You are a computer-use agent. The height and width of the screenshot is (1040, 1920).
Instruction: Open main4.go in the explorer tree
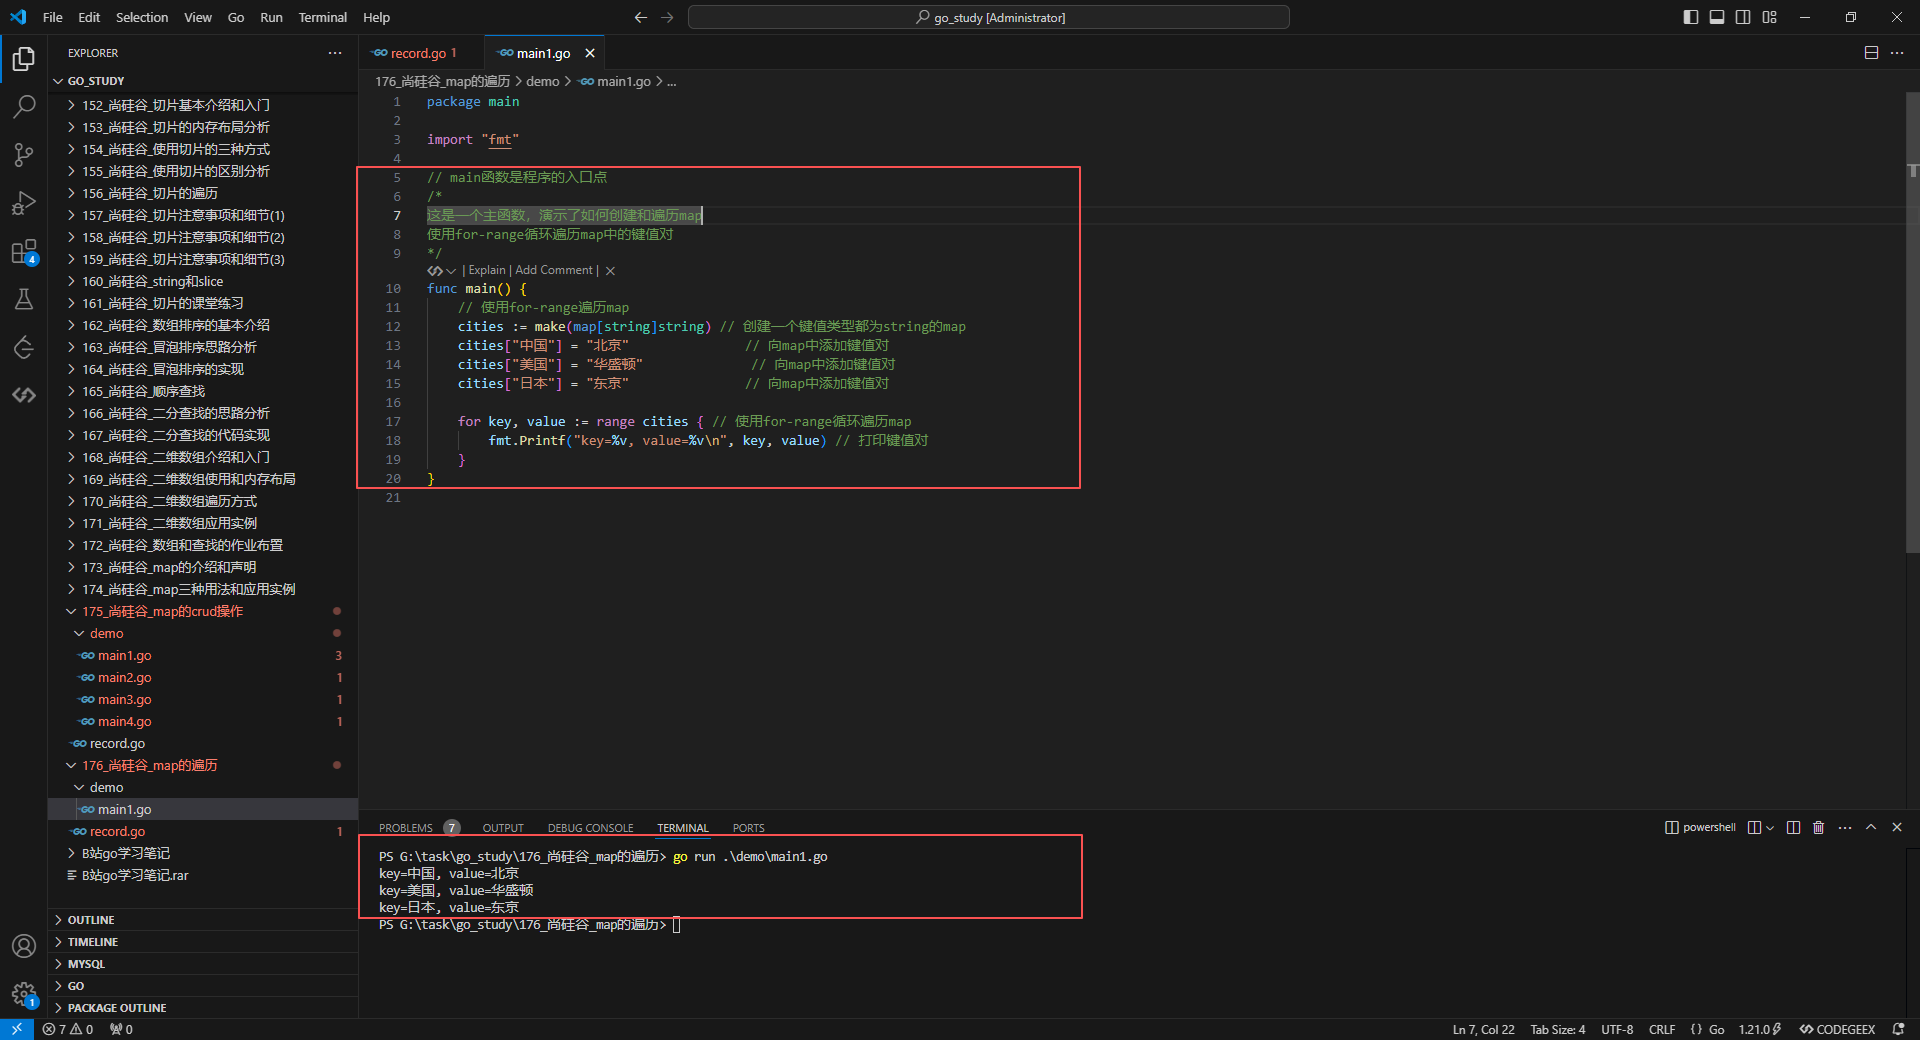pyautogui.click(x=203, y=721)
